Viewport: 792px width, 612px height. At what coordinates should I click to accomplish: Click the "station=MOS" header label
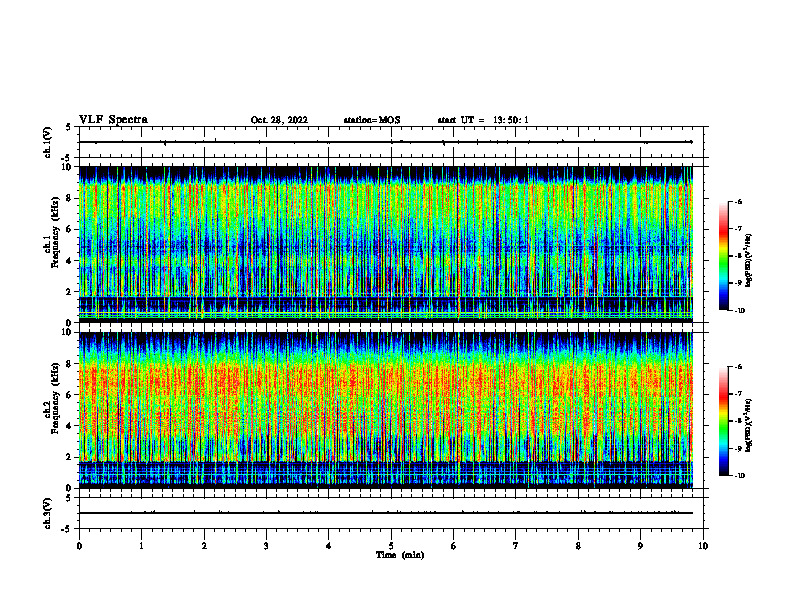[x=372, y=120]
